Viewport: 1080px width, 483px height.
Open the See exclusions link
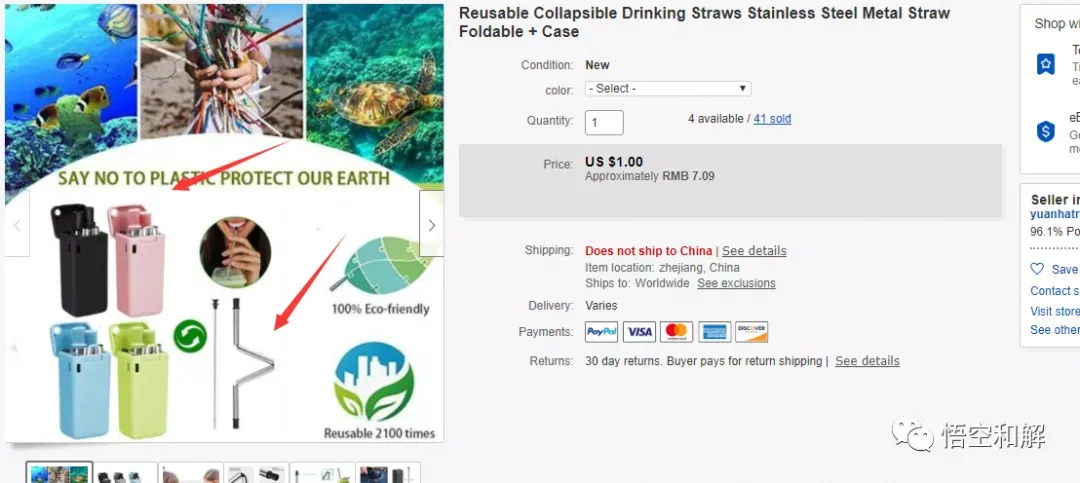[x=736, y=283]
